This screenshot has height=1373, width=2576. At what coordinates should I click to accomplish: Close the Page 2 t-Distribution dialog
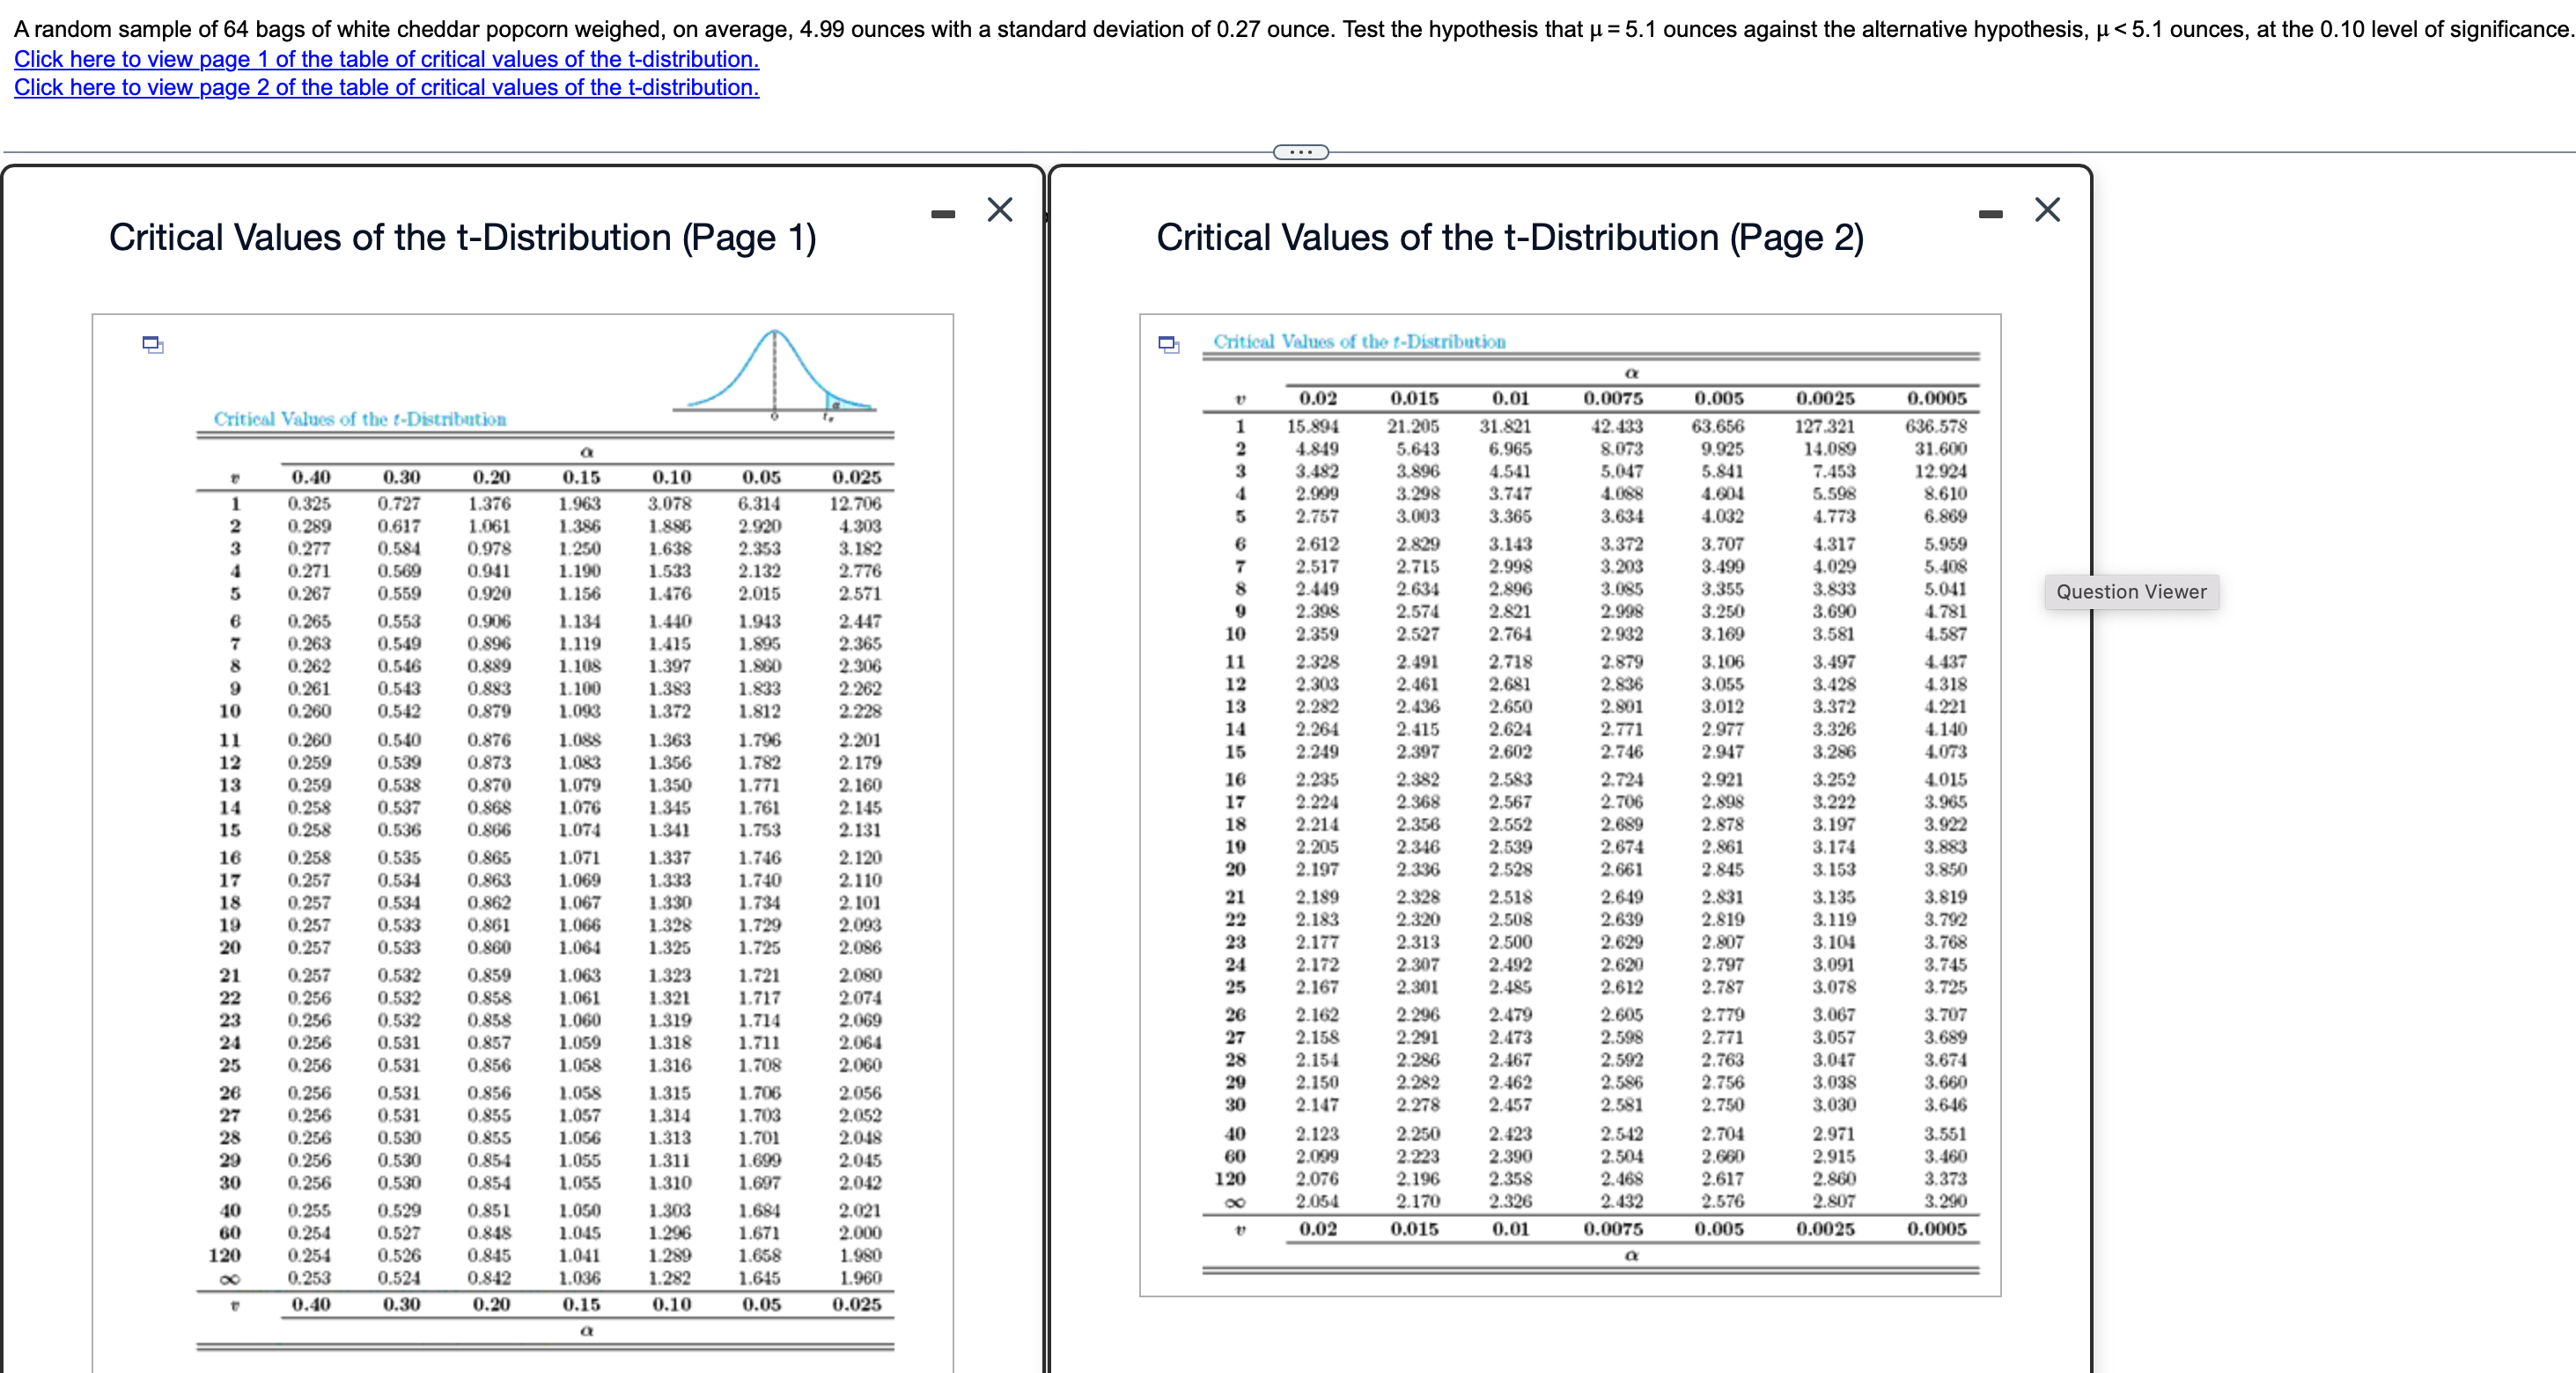coord(2047,210)
